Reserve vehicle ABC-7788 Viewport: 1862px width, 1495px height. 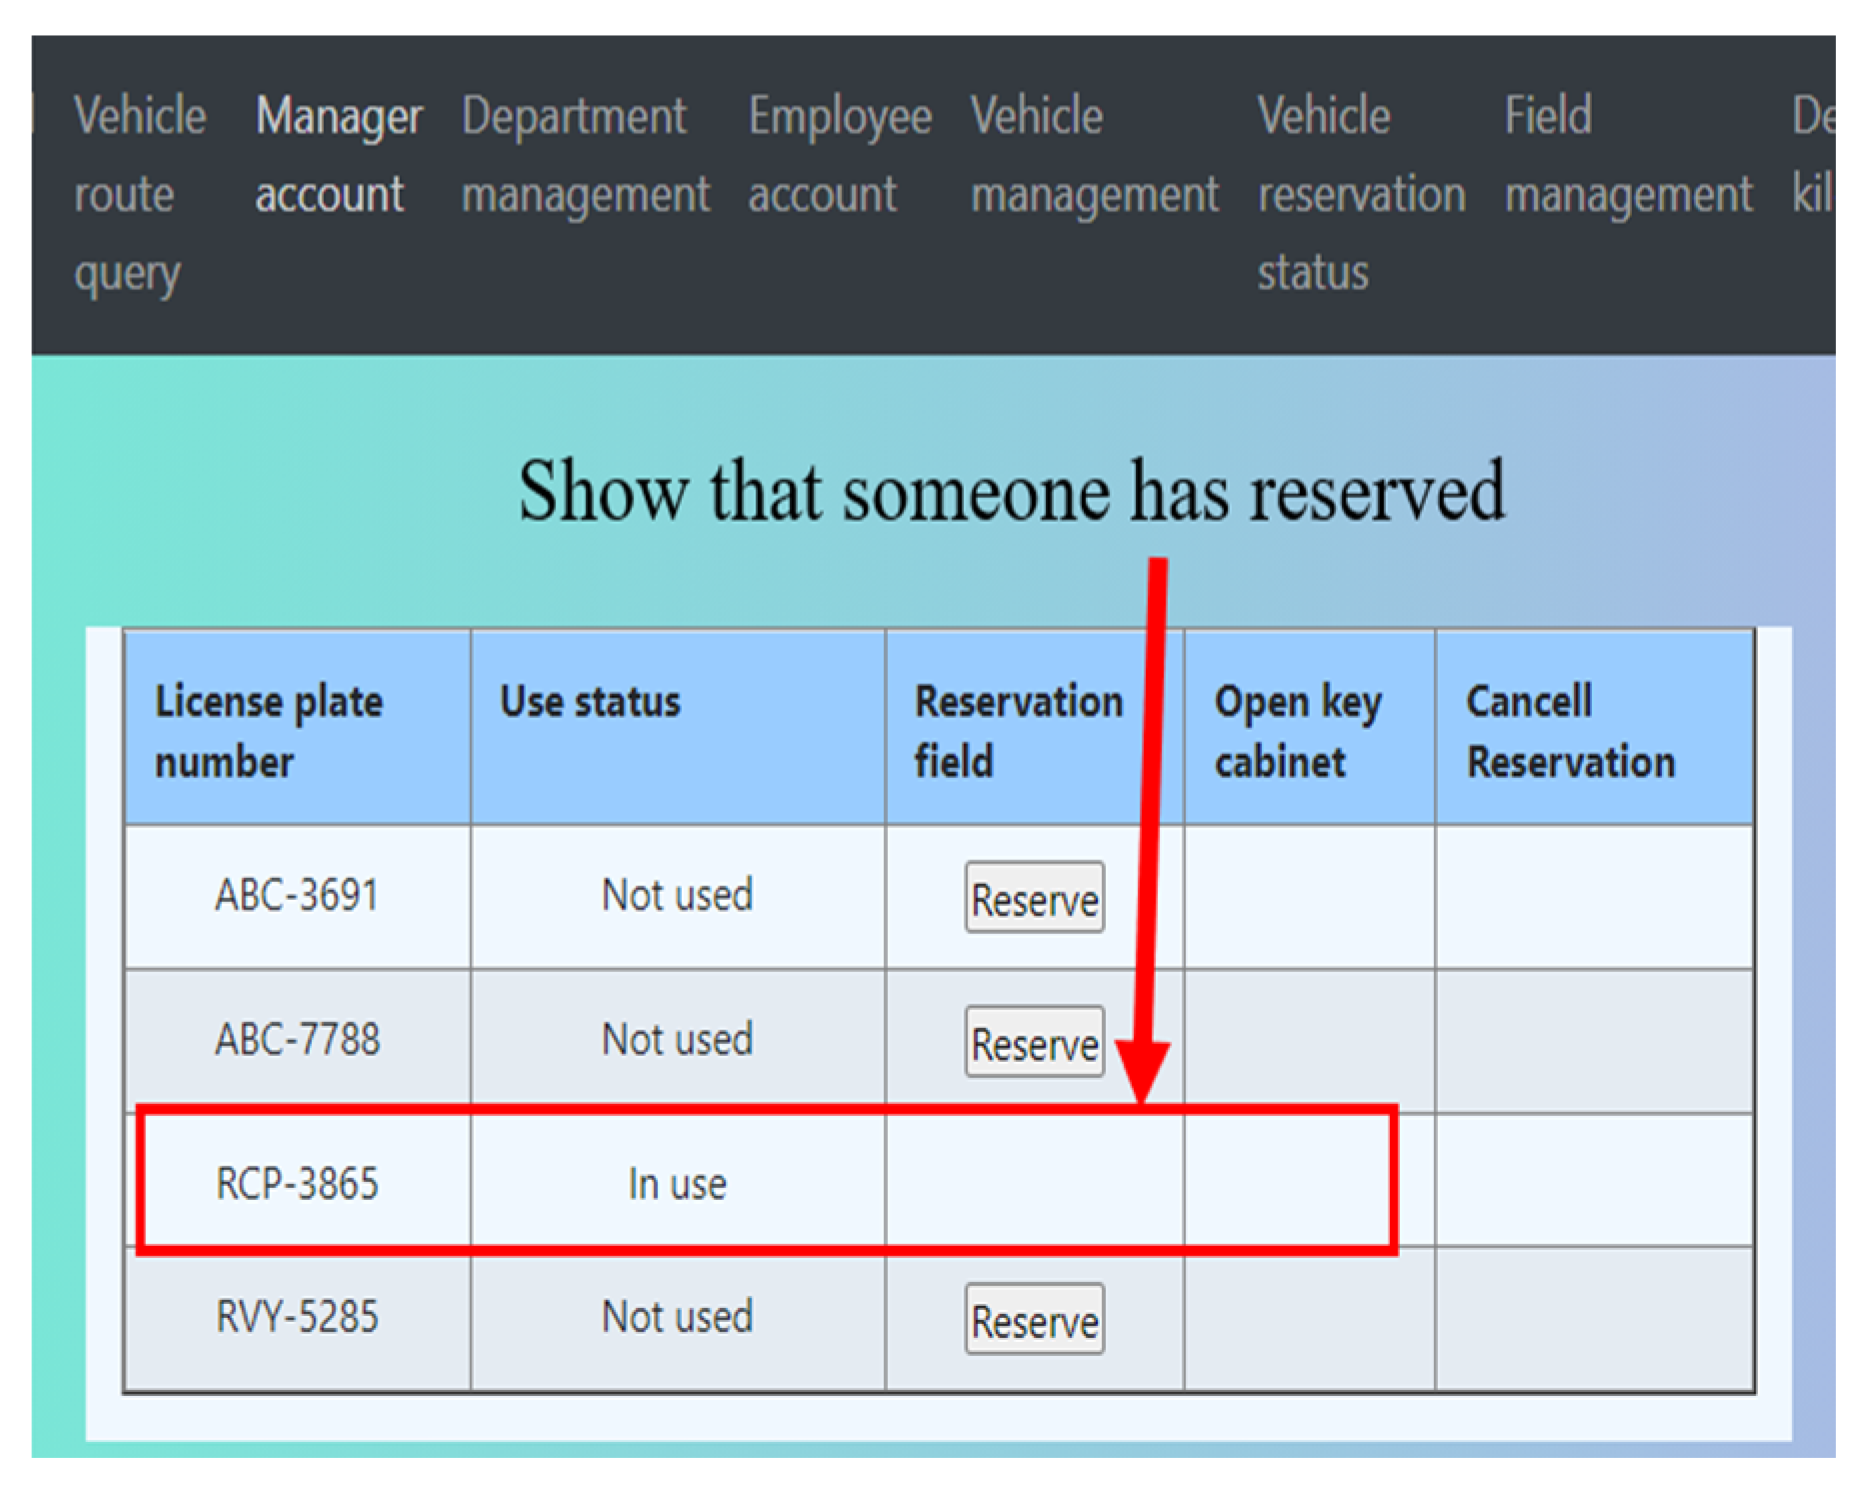[1034, 1042]
